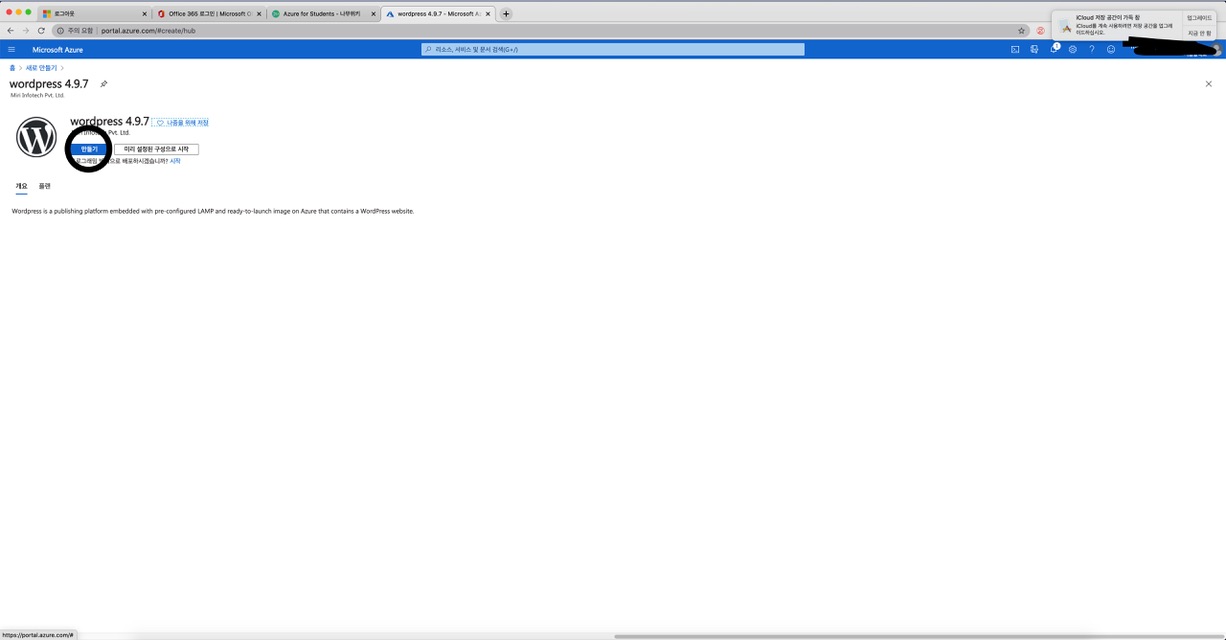Close the wordpress 4.9.7 blade
Image resolution: width=1226 pixels, height=640 pixels.
[x=1208, y=84]
